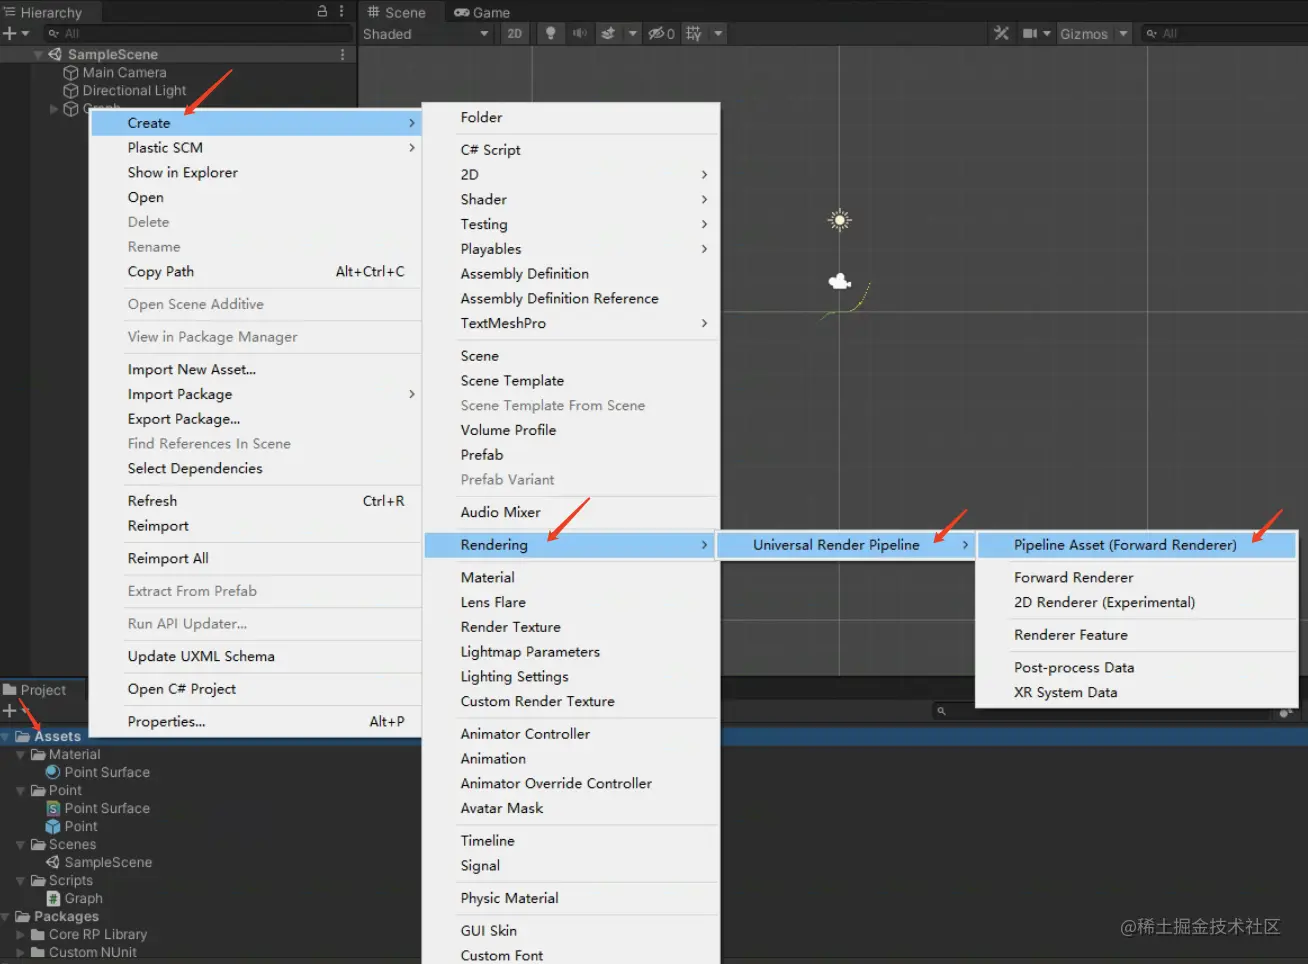The height and width of the screenshot is (964, 1308).
Task: Choose Import New Asset...
Action: 256,370
